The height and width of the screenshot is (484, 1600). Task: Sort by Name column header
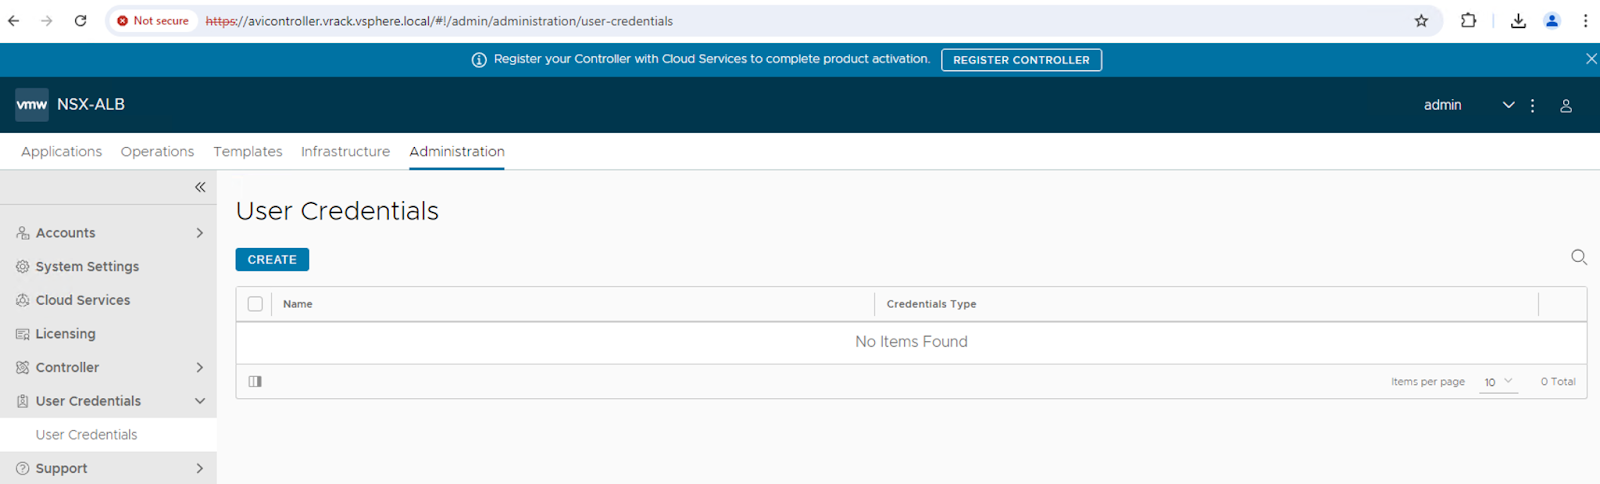click(x=298, y=304)
